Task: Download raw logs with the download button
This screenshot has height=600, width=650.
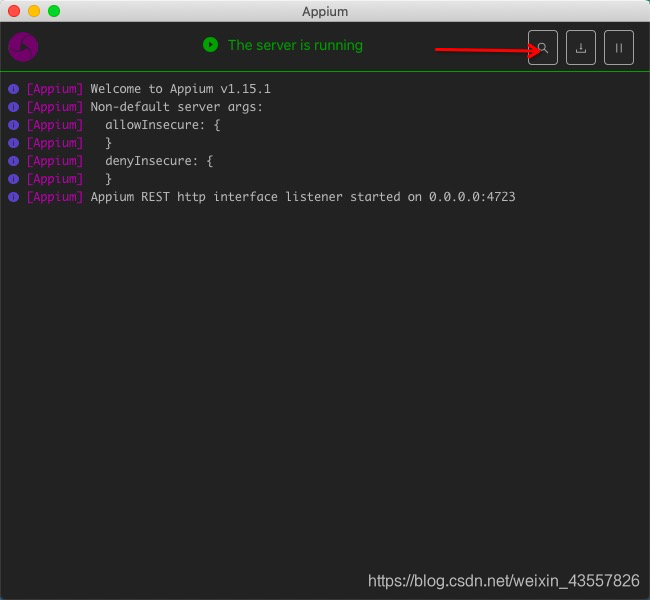Action: coord(581,48)
